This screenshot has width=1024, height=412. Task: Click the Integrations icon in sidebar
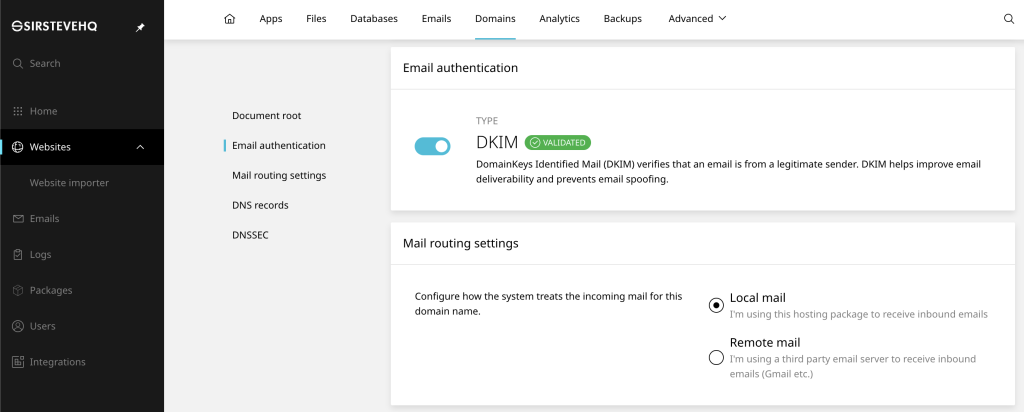point(18,362)
